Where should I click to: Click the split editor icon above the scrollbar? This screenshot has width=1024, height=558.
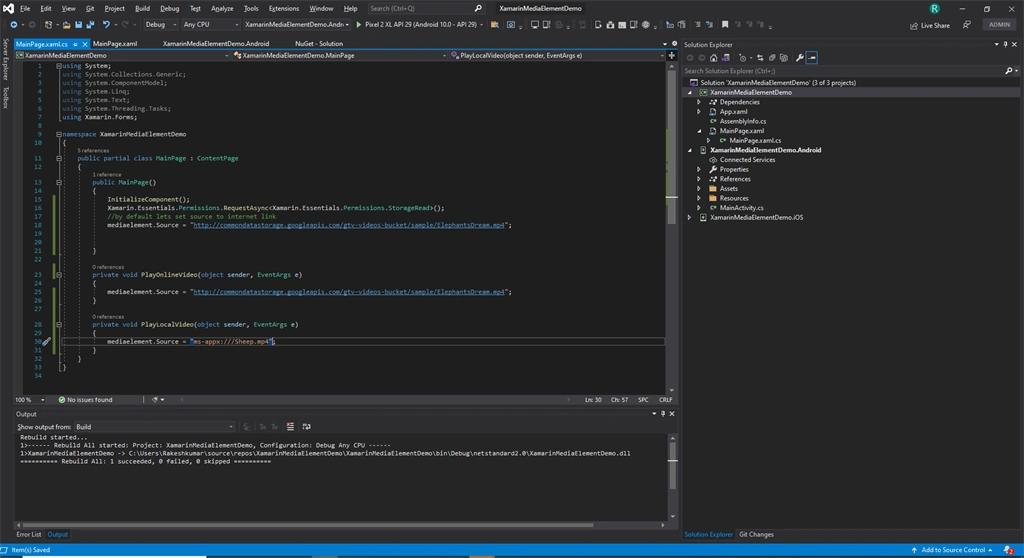(x=671, y=56)
